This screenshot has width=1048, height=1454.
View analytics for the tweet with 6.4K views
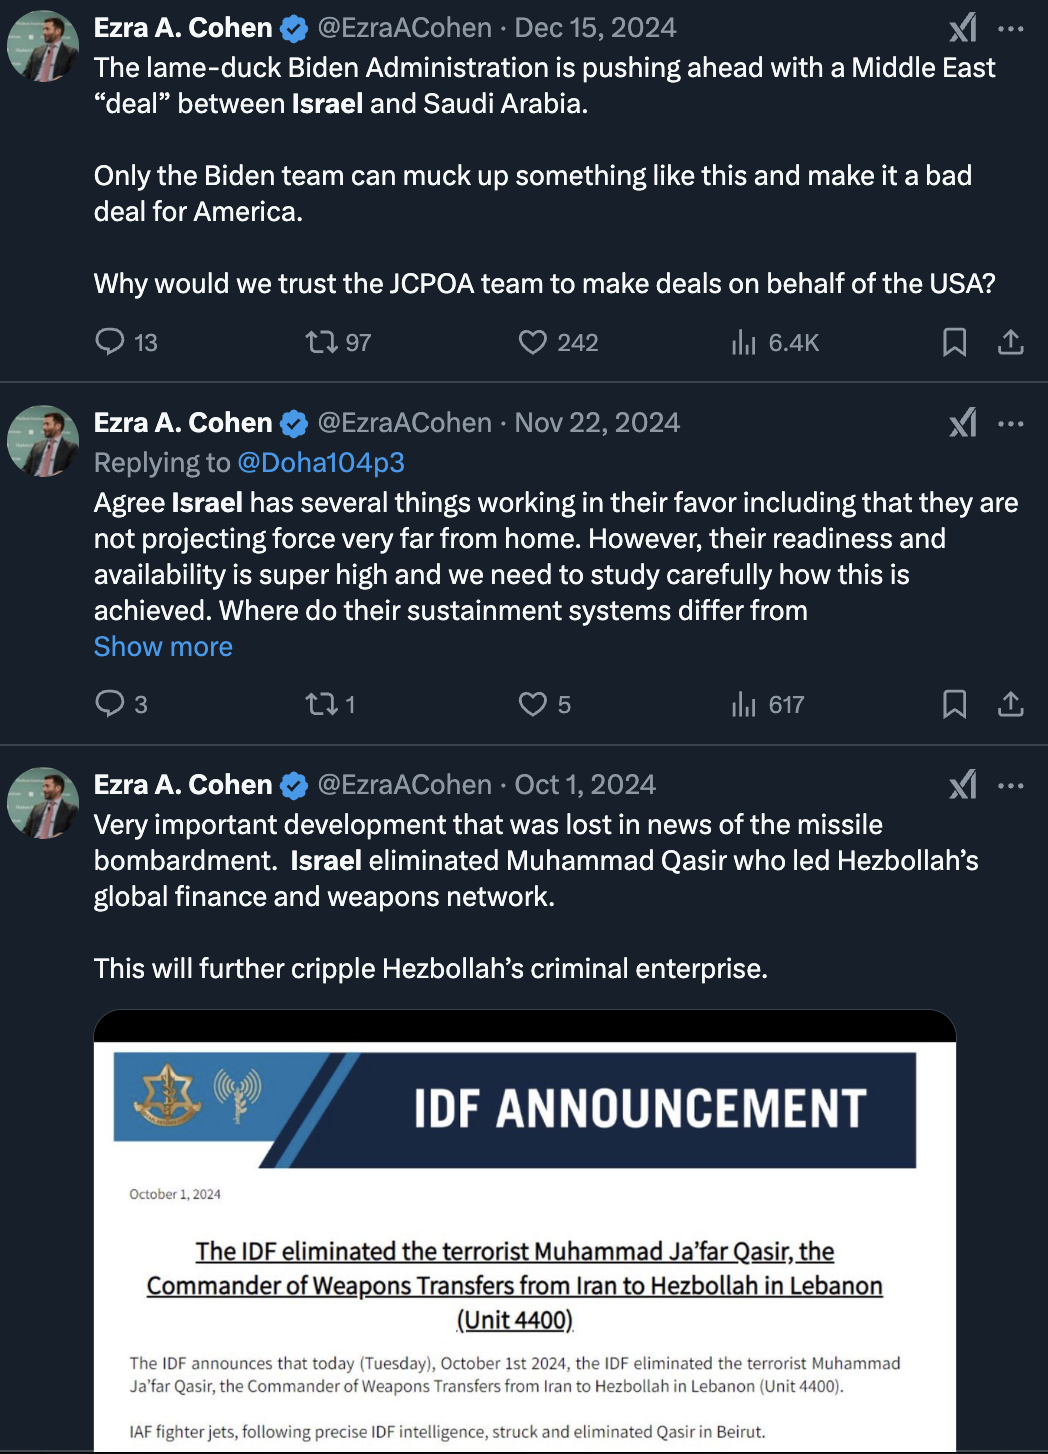click(x=744, y=342)
